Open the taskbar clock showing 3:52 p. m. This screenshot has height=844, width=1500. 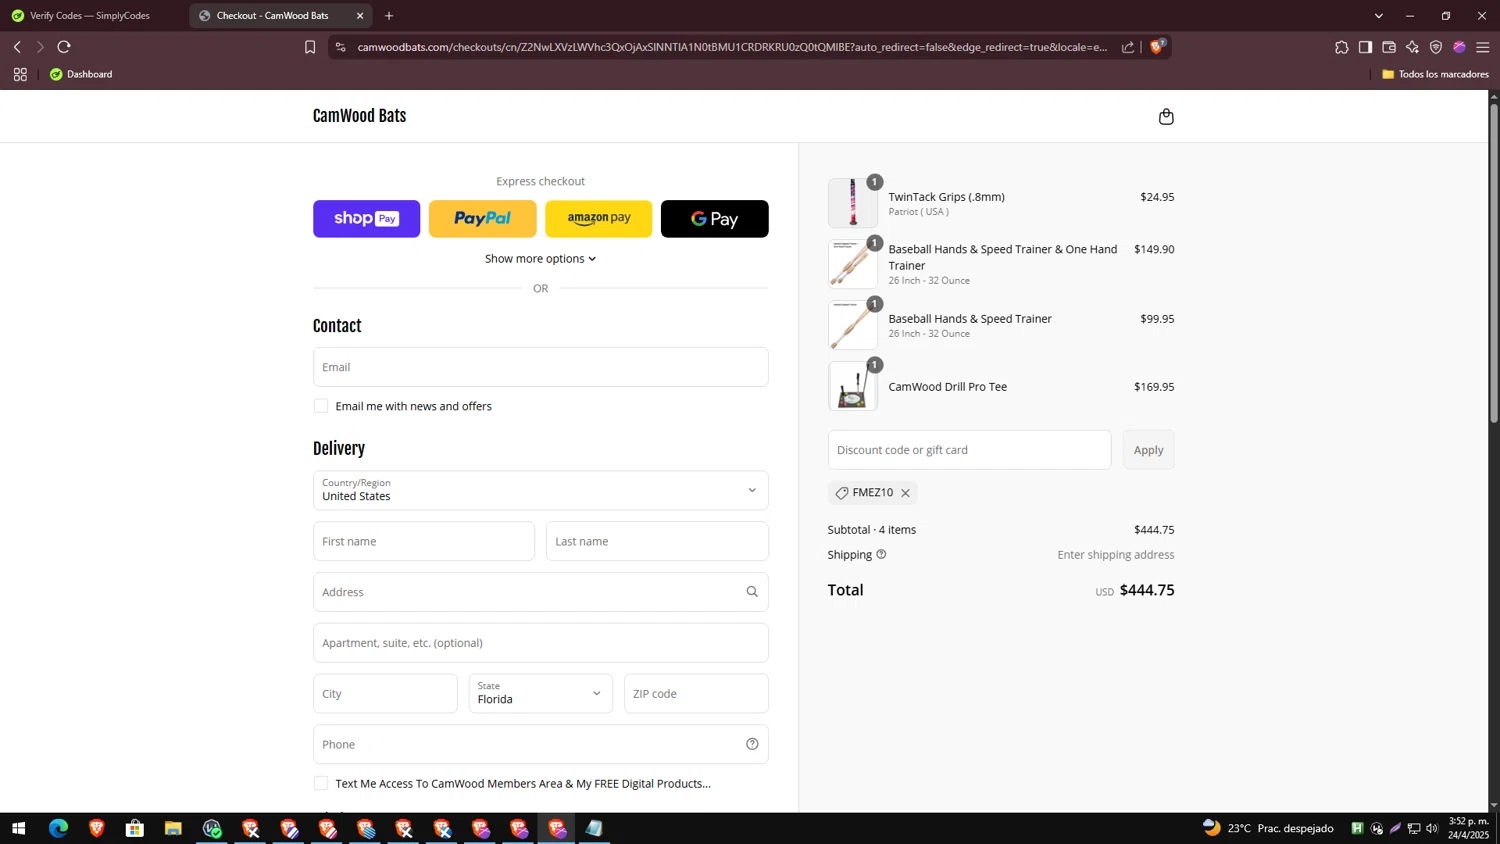[x=1469, y=828]
